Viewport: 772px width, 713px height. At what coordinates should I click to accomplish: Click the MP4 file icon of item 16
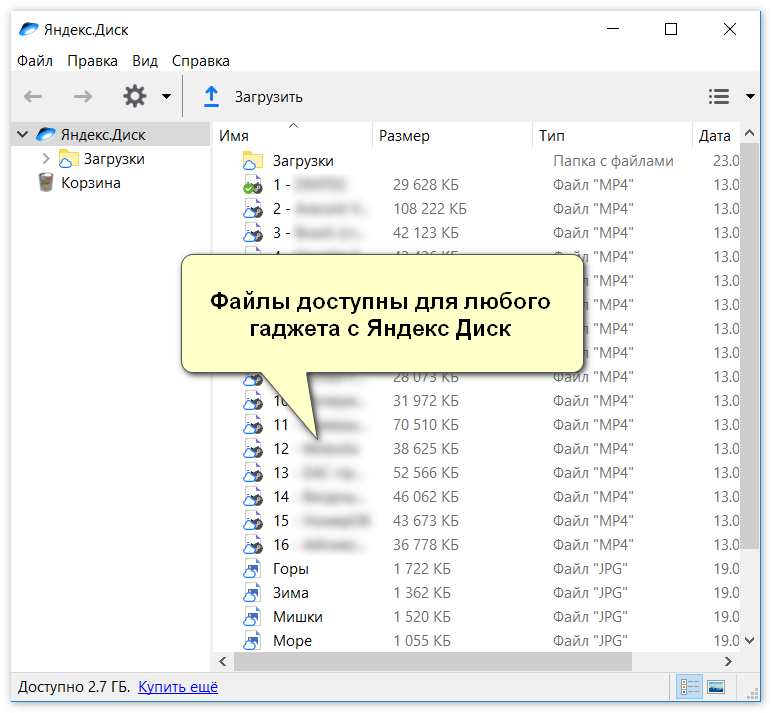pos(252,545)
